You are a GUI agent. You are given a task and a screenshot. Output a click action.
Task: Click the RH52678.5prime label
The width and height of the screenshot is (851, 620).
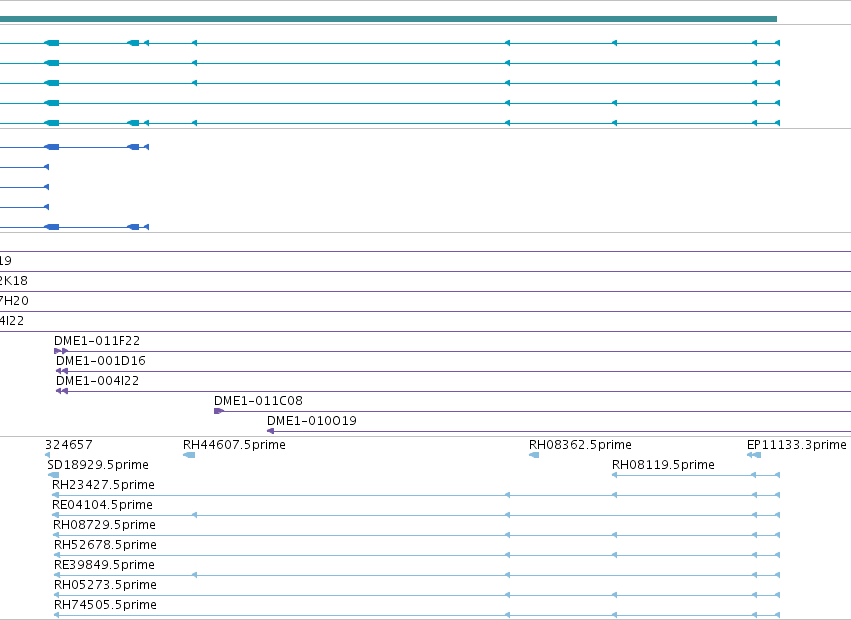pos(105,545)
